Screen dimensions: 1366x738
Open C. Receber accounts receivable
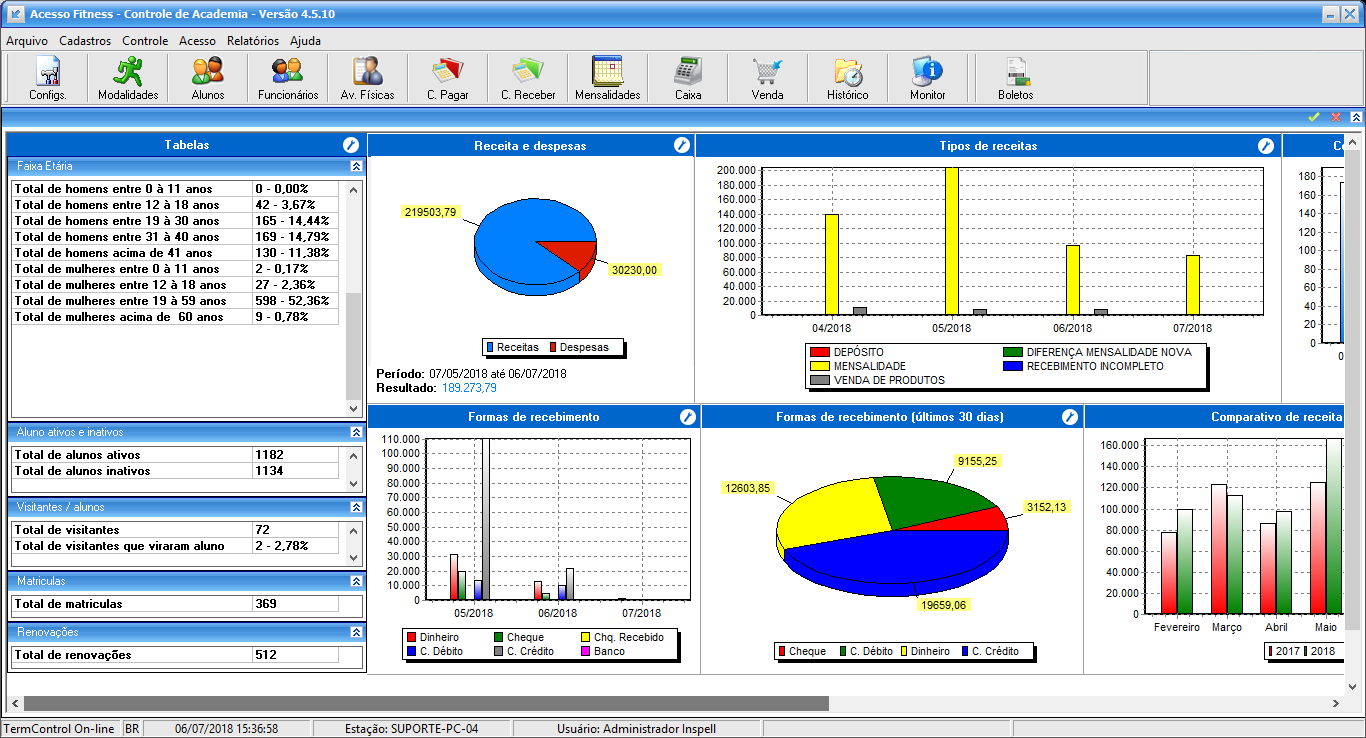[528, 78]
